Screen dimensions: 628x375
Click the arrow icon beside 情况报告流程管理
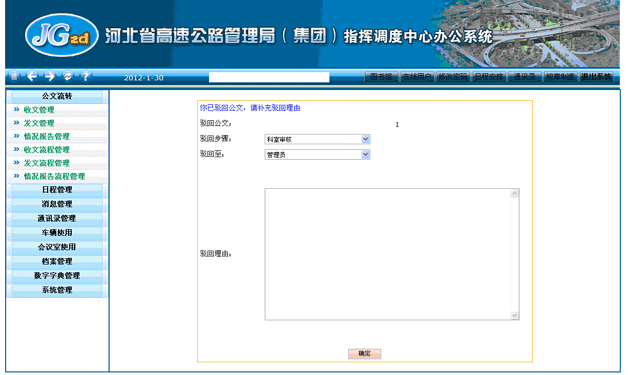point(16,176)
